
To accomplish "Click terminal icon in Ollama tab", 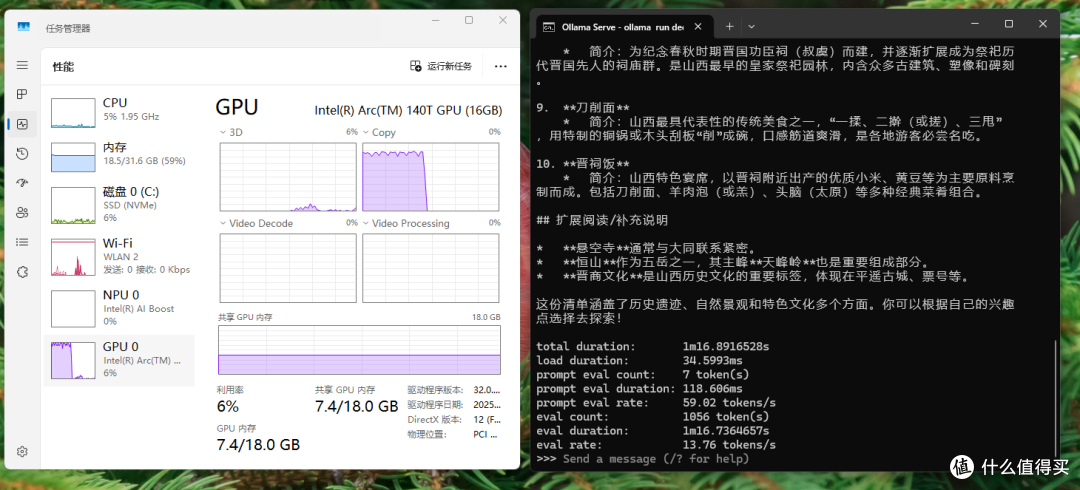I will coord(549,28).
